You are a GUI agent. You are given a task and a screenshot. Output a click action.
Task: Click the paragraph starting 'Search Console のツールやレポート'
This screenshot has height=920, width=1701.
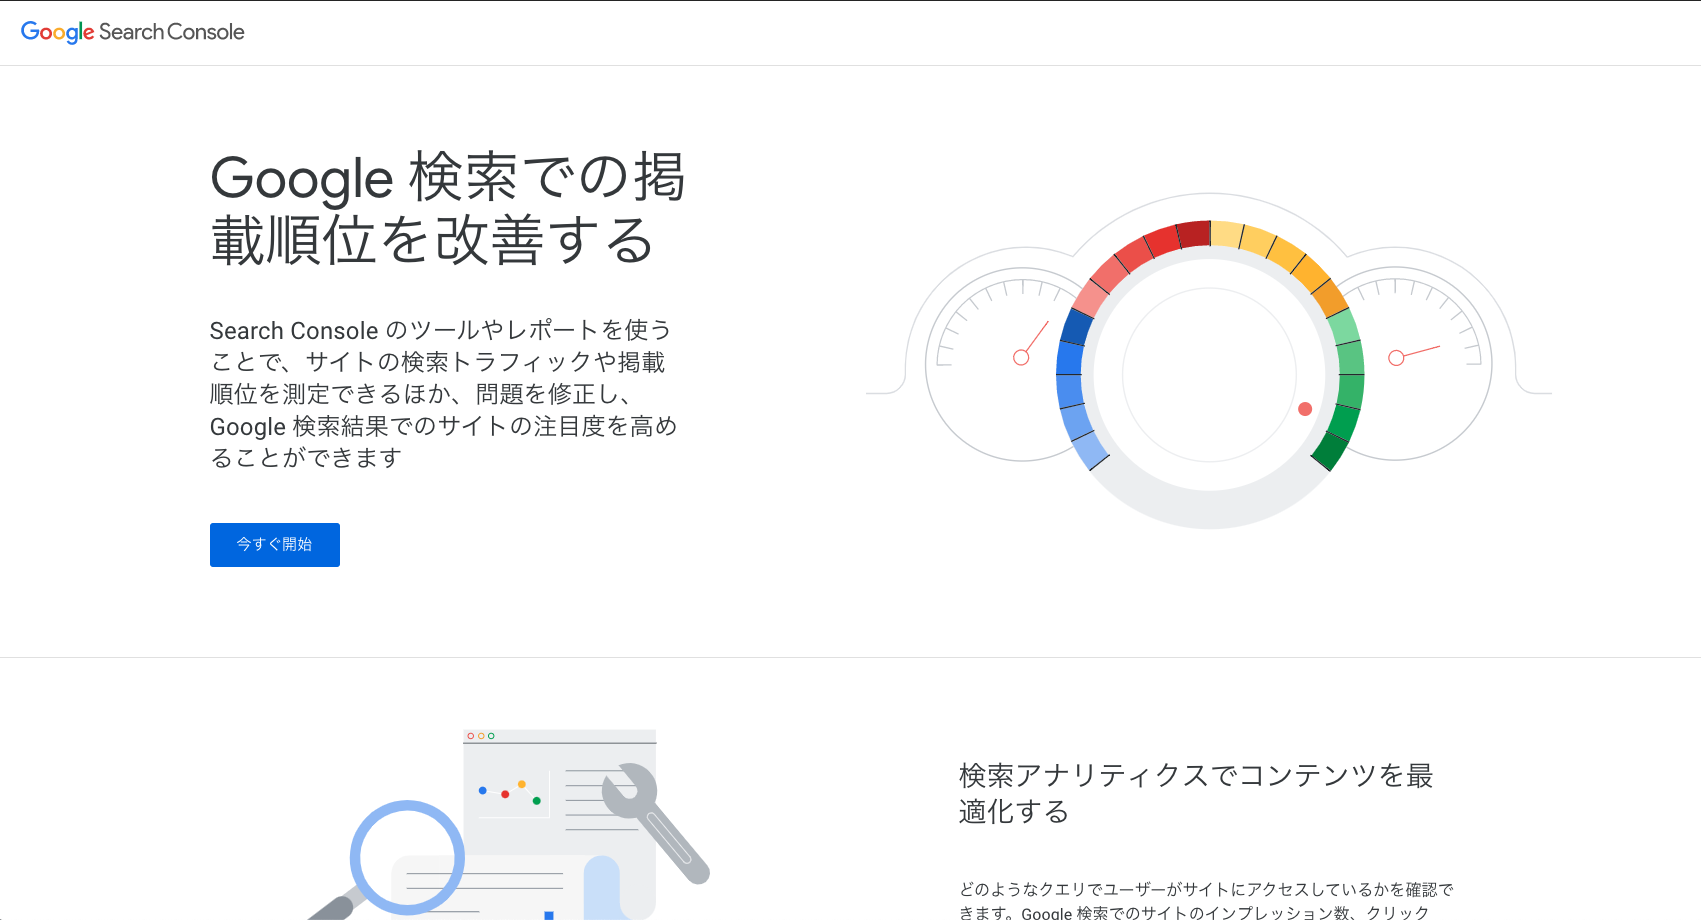coord(443,394)
